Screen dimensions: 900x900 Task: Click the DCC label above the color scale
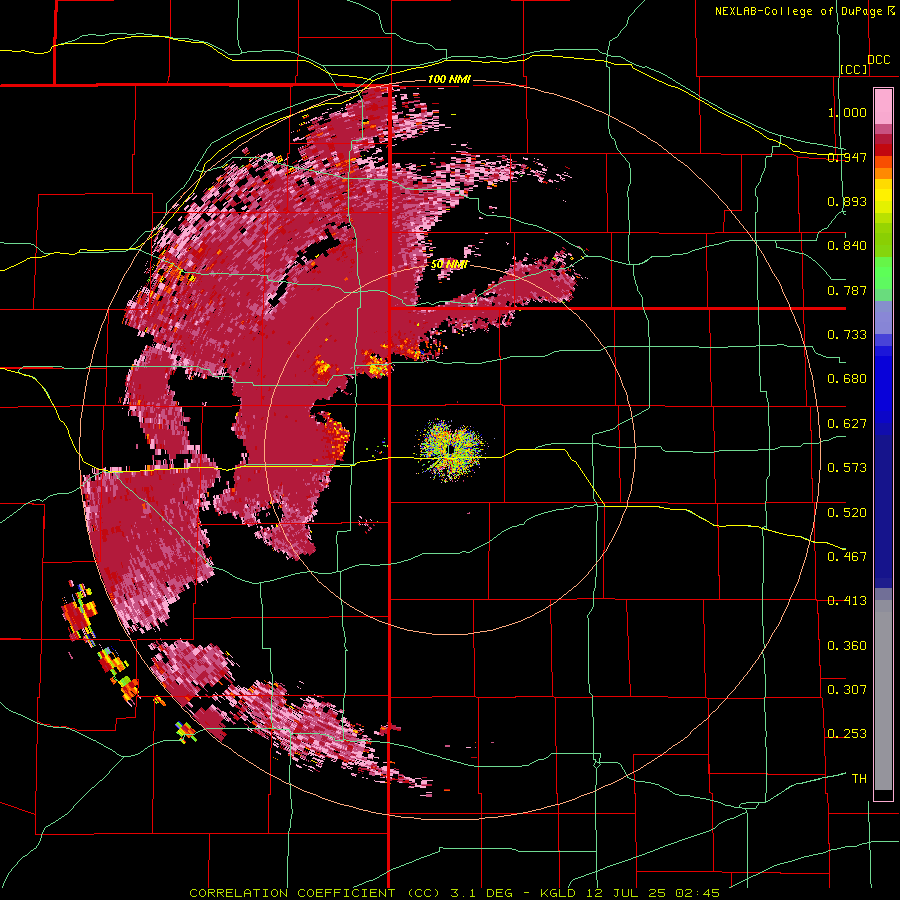(879, 60)
